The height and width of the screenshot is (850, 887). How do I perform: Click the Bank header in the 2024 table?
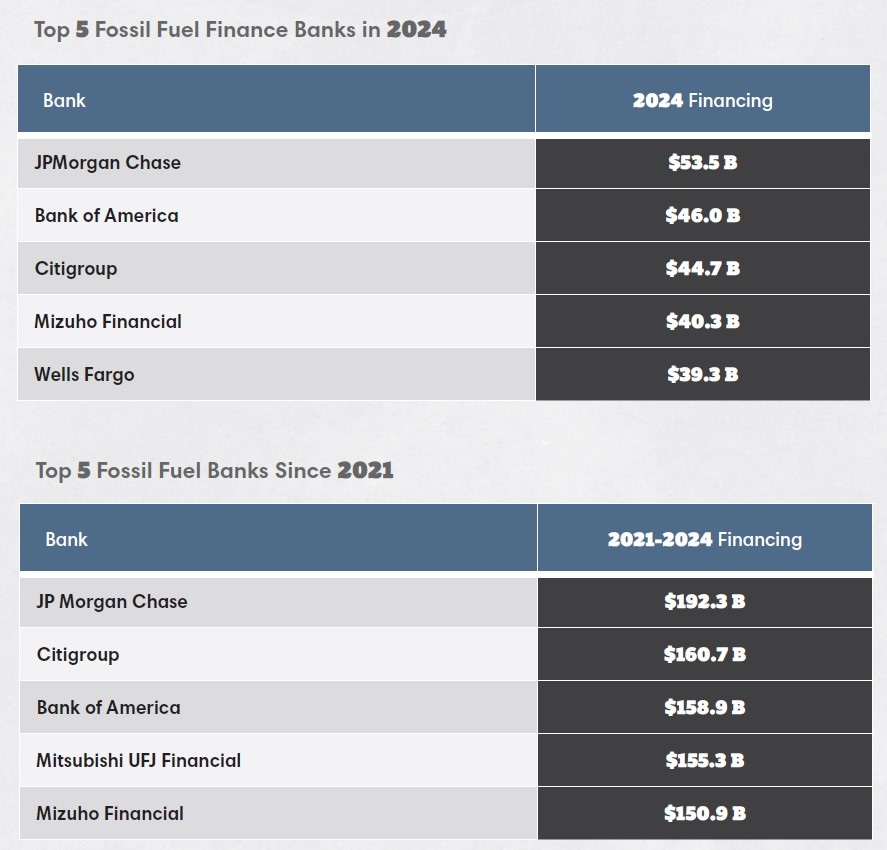click(64, 101)
